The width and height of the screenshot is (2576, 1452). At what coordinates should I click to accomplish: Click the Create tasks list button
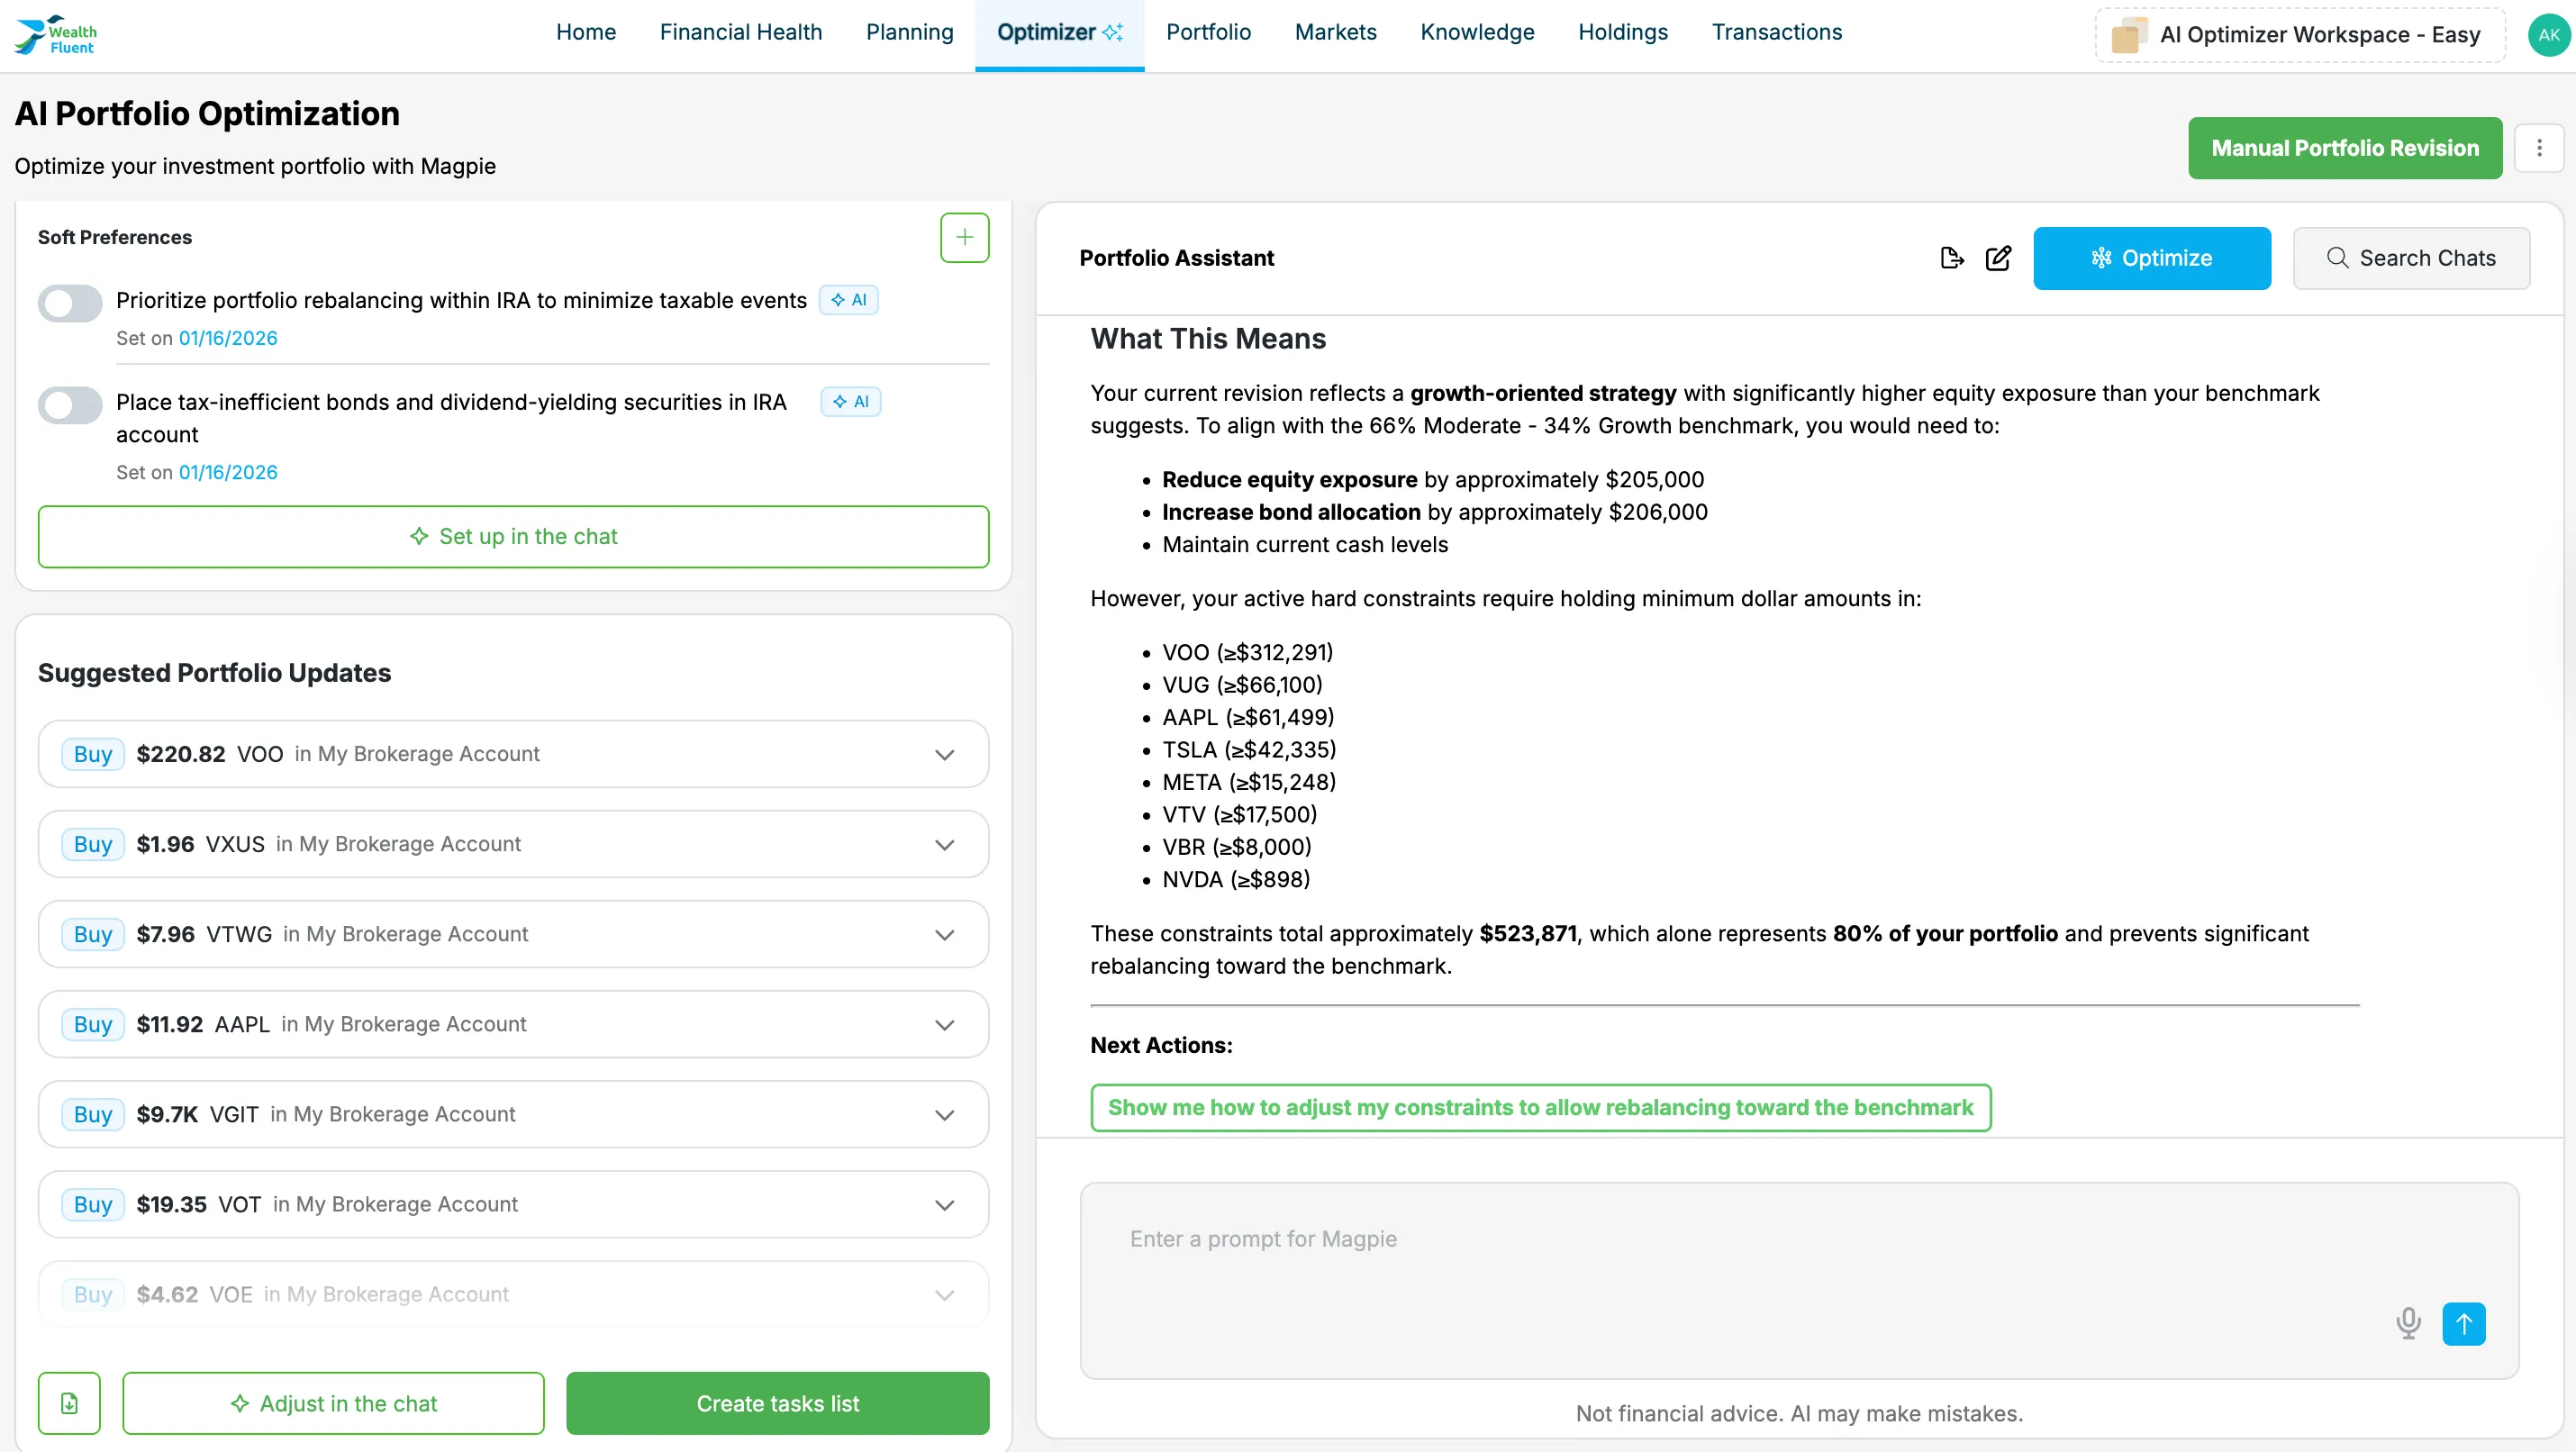click(x=777, y=1403)
